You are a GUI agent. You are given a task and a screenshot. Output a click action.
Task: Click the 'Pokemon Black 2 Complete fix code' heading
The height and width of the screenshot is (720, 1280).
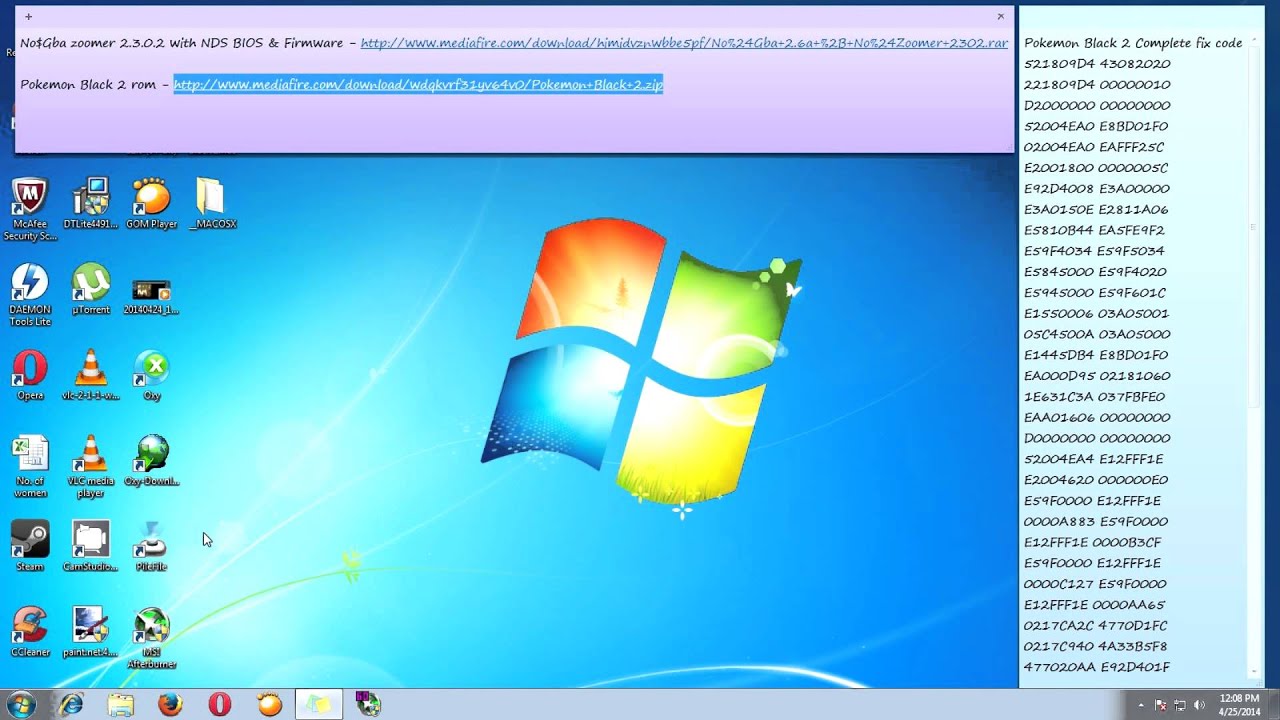(x=1133, y=43)
